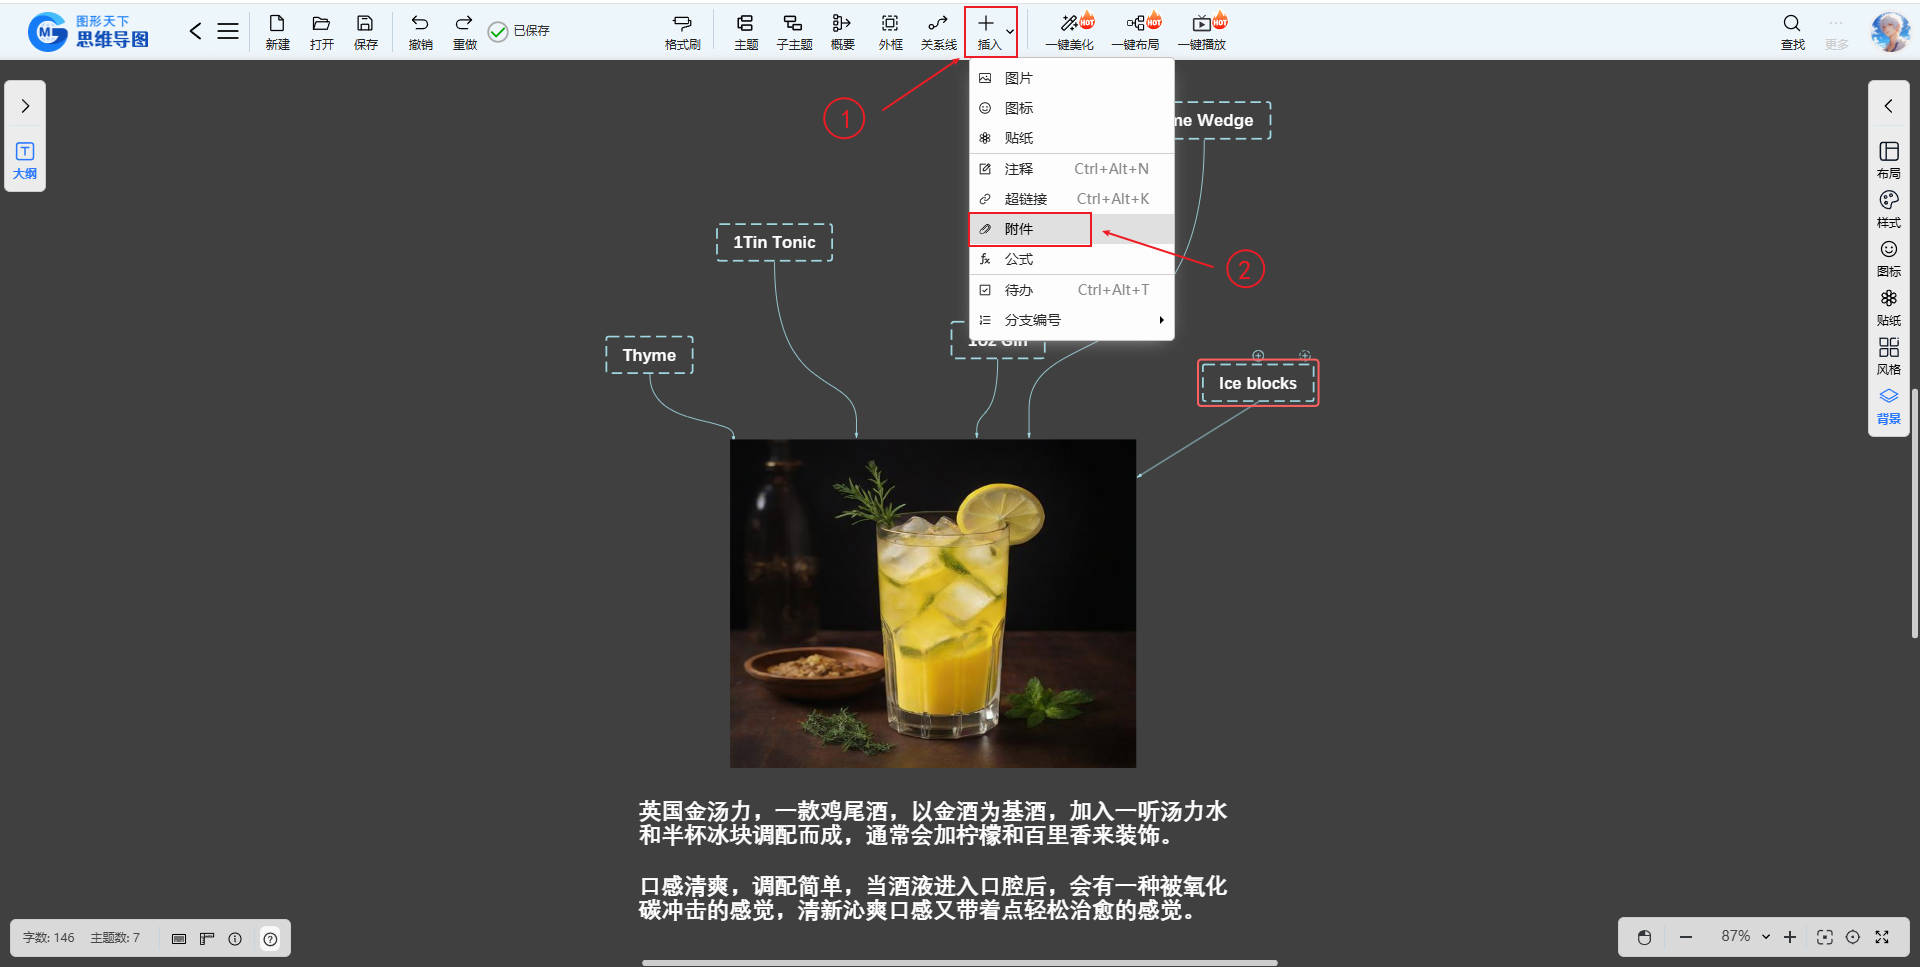Open the Stickers (贴纸) panel in right sidebar
1920x967 pixels.
pos(1888,307)
